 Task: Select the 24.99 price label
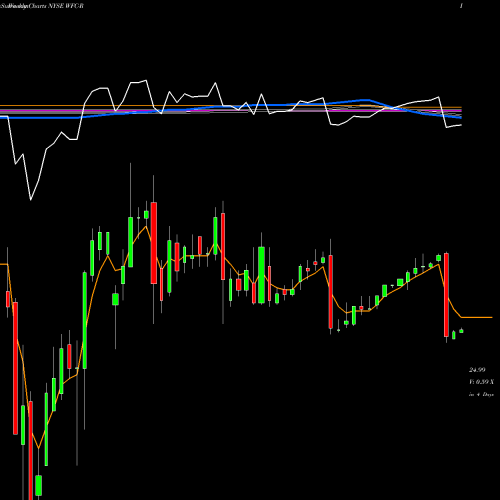[x=477, y=370]
